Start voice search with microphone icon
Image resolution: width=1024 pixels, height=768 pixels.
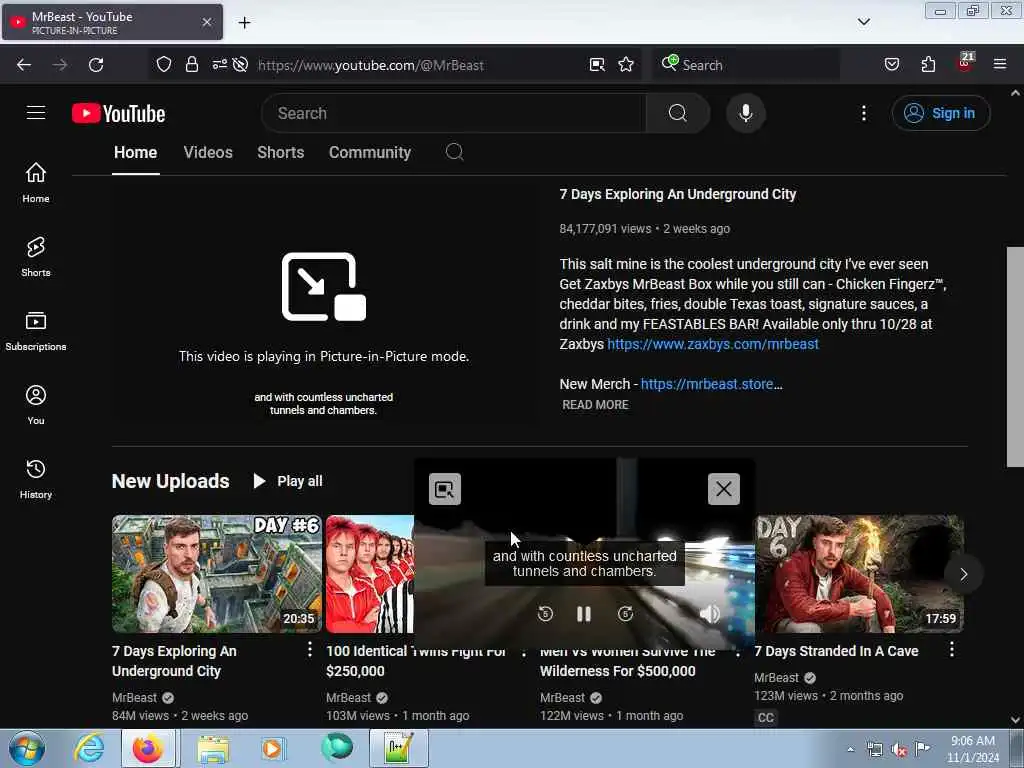coord(745,113)
